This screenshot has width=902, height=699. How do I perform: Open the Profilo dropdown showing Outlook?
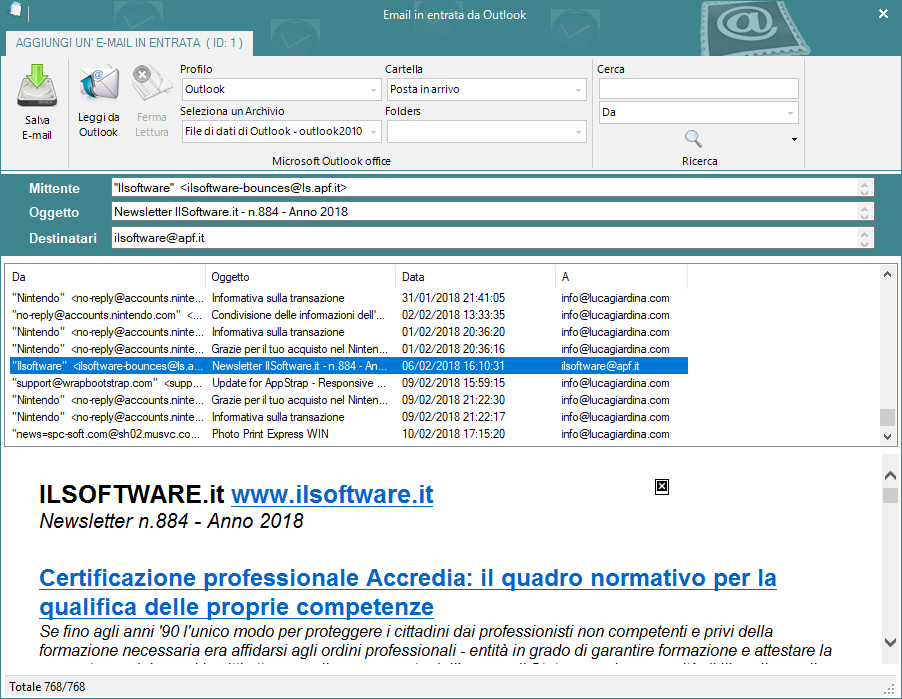372,89
